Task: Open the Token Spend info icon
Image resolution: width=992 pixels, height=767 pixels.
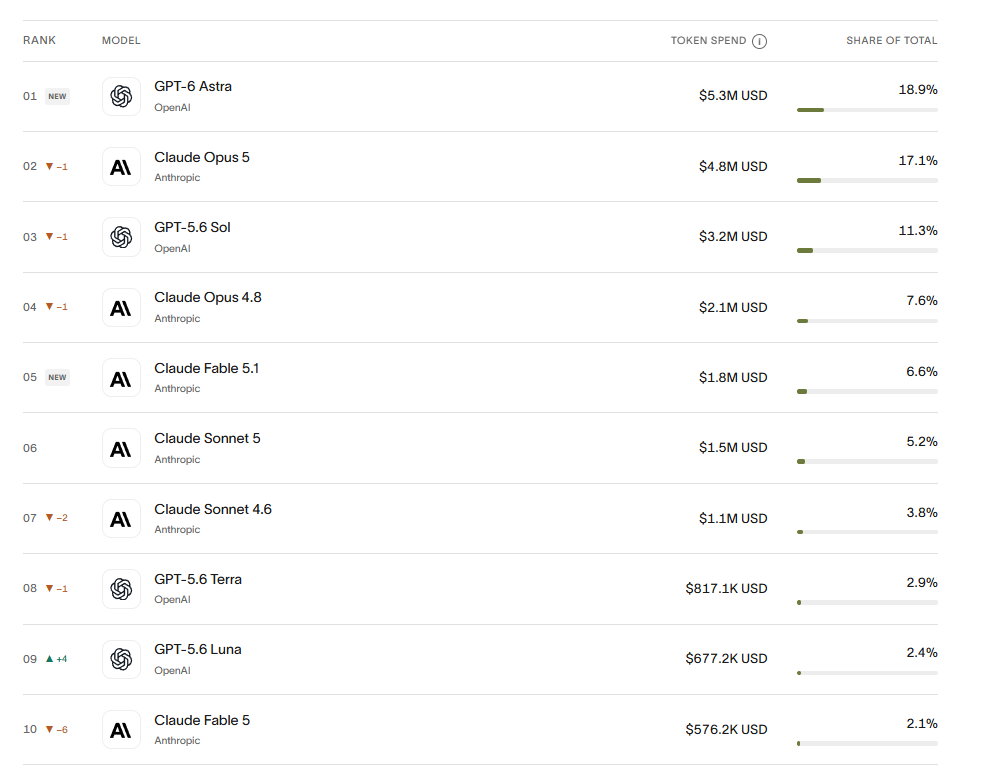Action: tap(759, 41)
